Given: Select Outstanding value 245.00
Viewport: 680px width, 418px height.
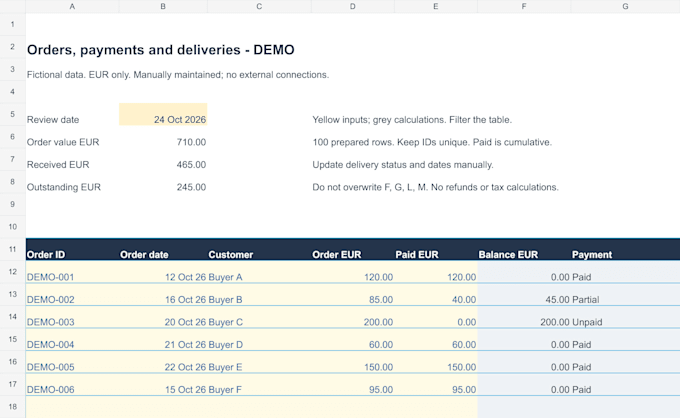Looking at the screenshot, I should pos(191,187).
